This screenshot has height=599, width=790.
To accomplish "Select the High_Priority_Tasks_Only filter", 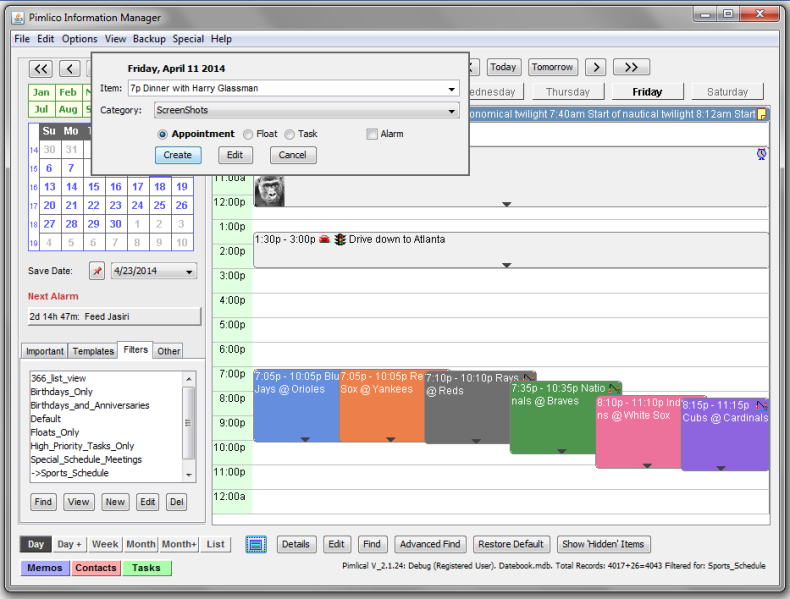I will click(82, 446).
